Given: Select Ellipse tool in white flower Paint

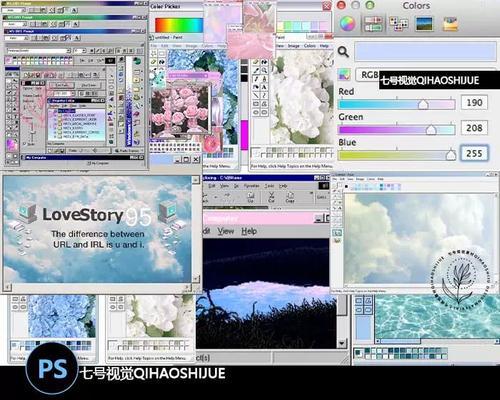Looking at the screenshot, I should pos(256,112).
